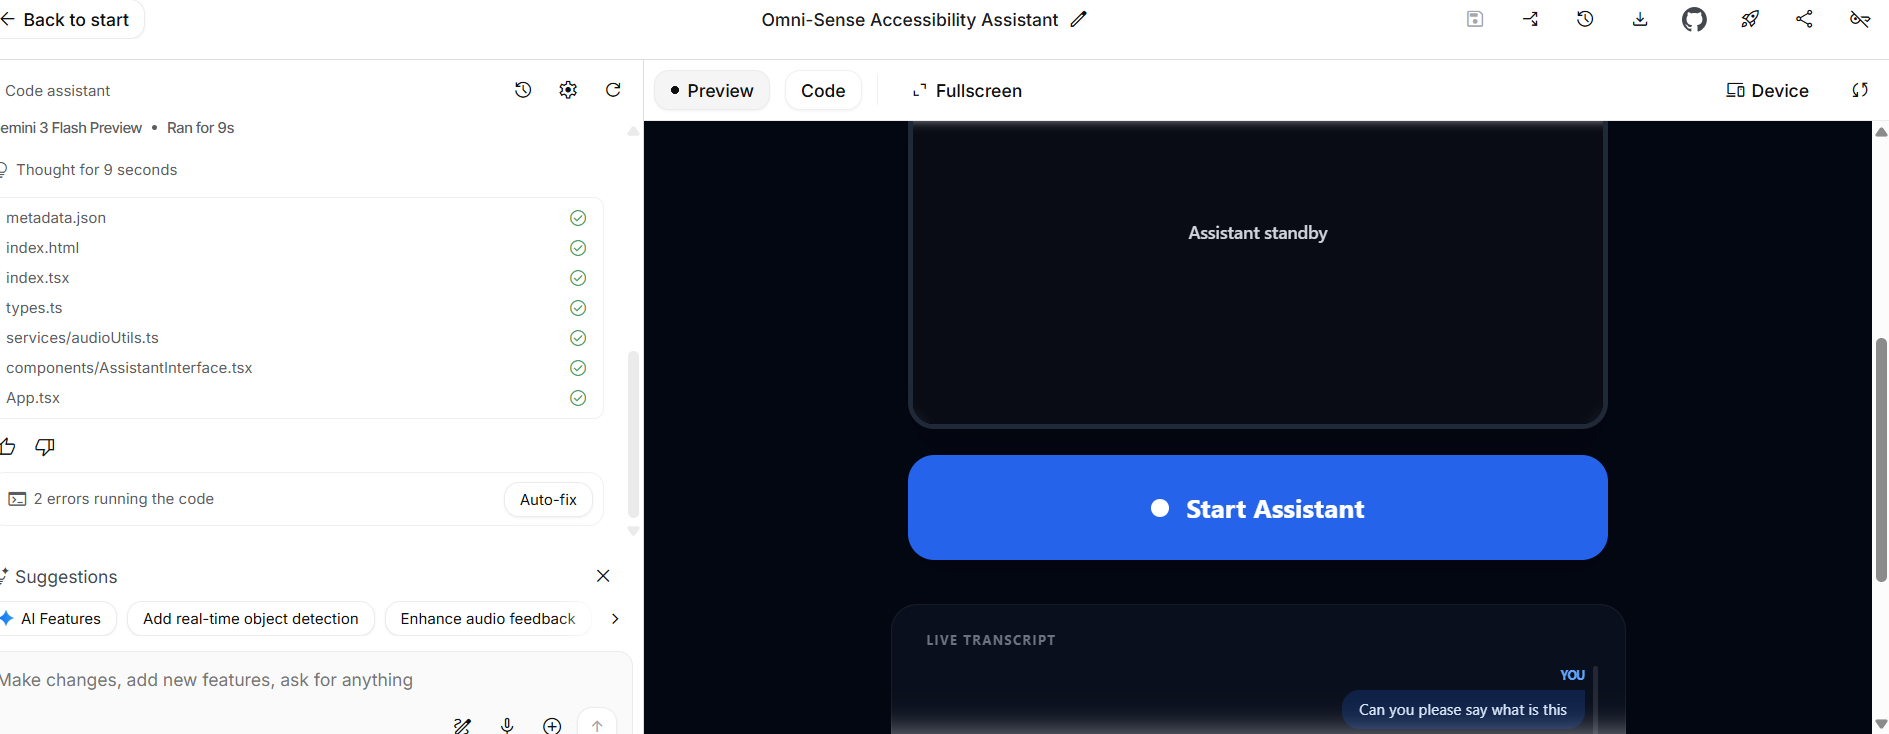Open Device selector

pyautogui.click(x=1767, y=91)
